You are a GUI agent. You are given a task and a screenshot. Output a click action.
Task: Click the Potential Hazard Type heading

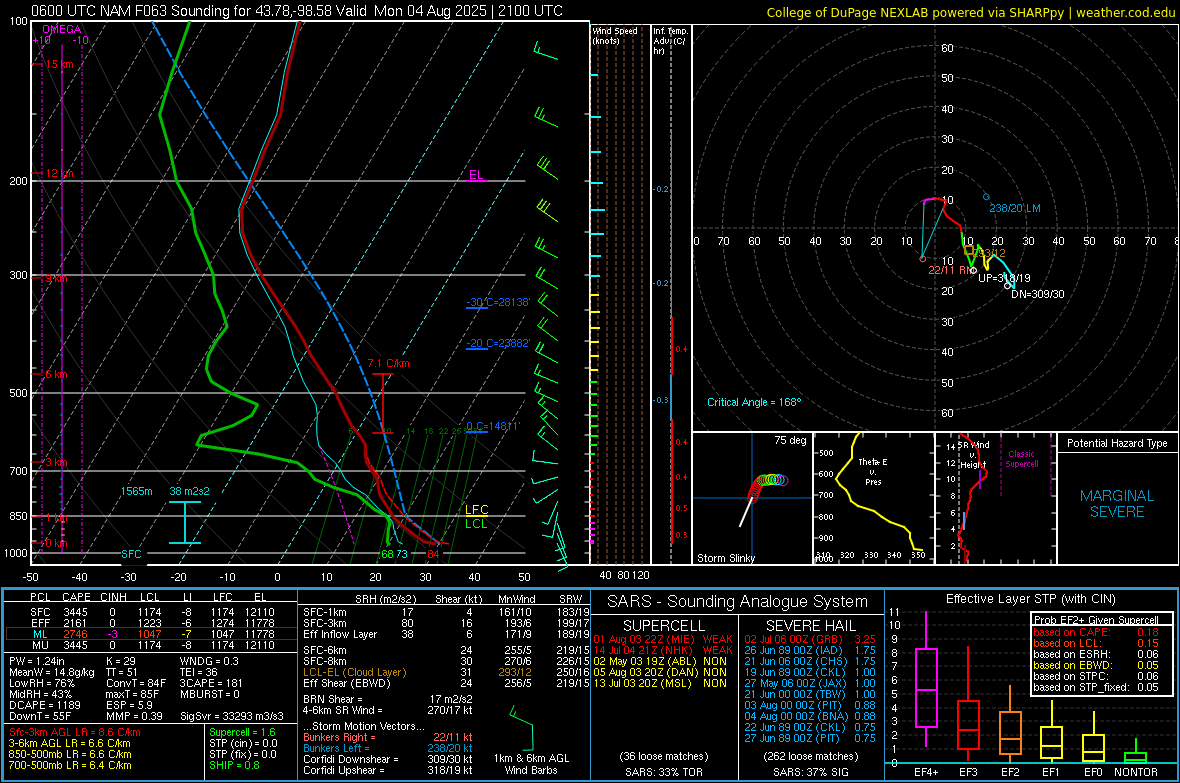tap(1117, 443)
